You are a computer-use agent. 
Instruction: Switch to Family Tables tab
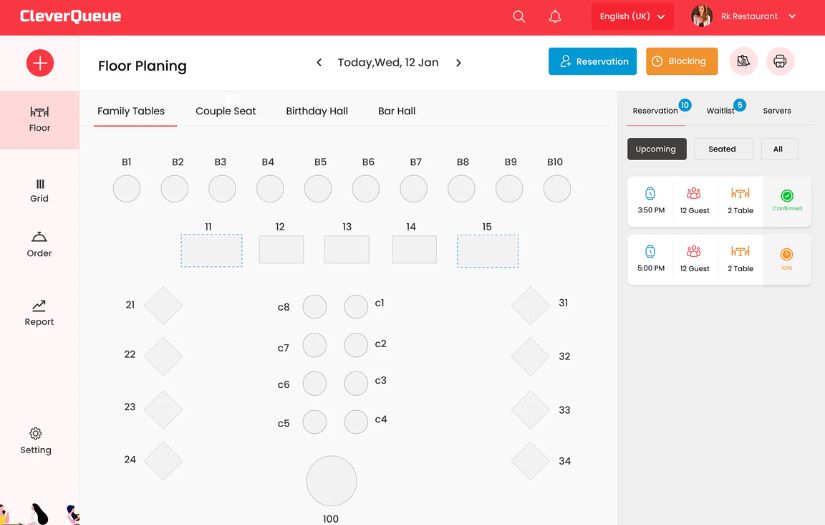[x=131, y=111]
